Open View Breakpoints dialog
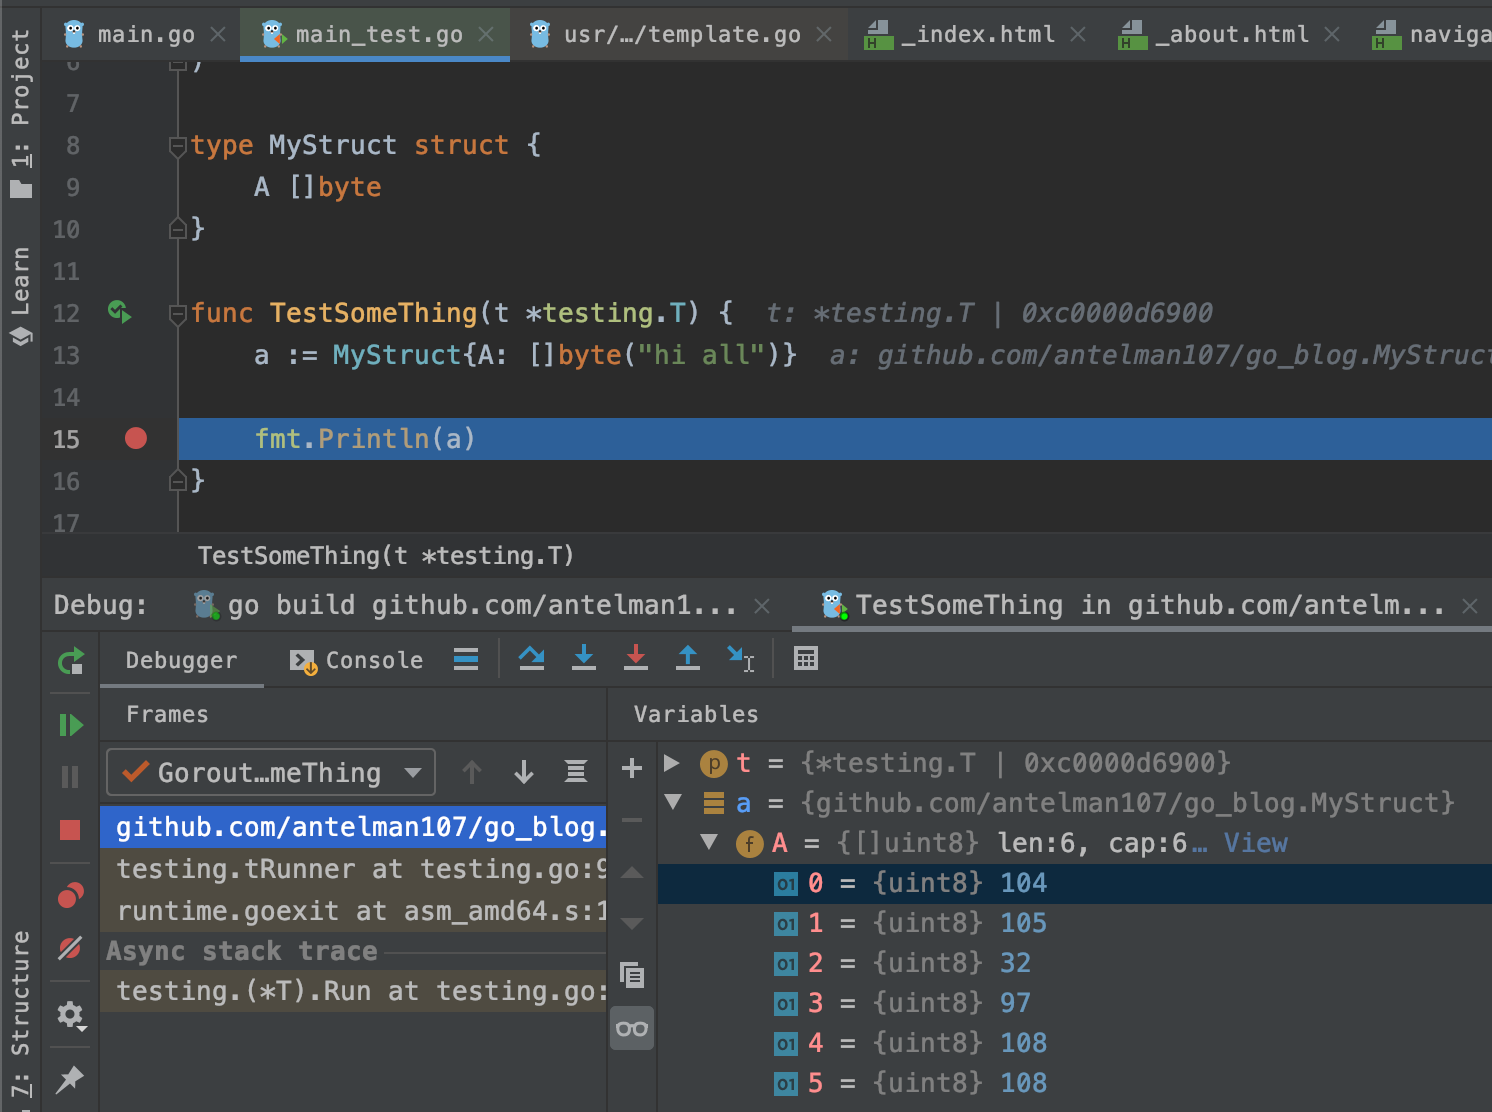1492x1112 pixels. coord(70,895)
